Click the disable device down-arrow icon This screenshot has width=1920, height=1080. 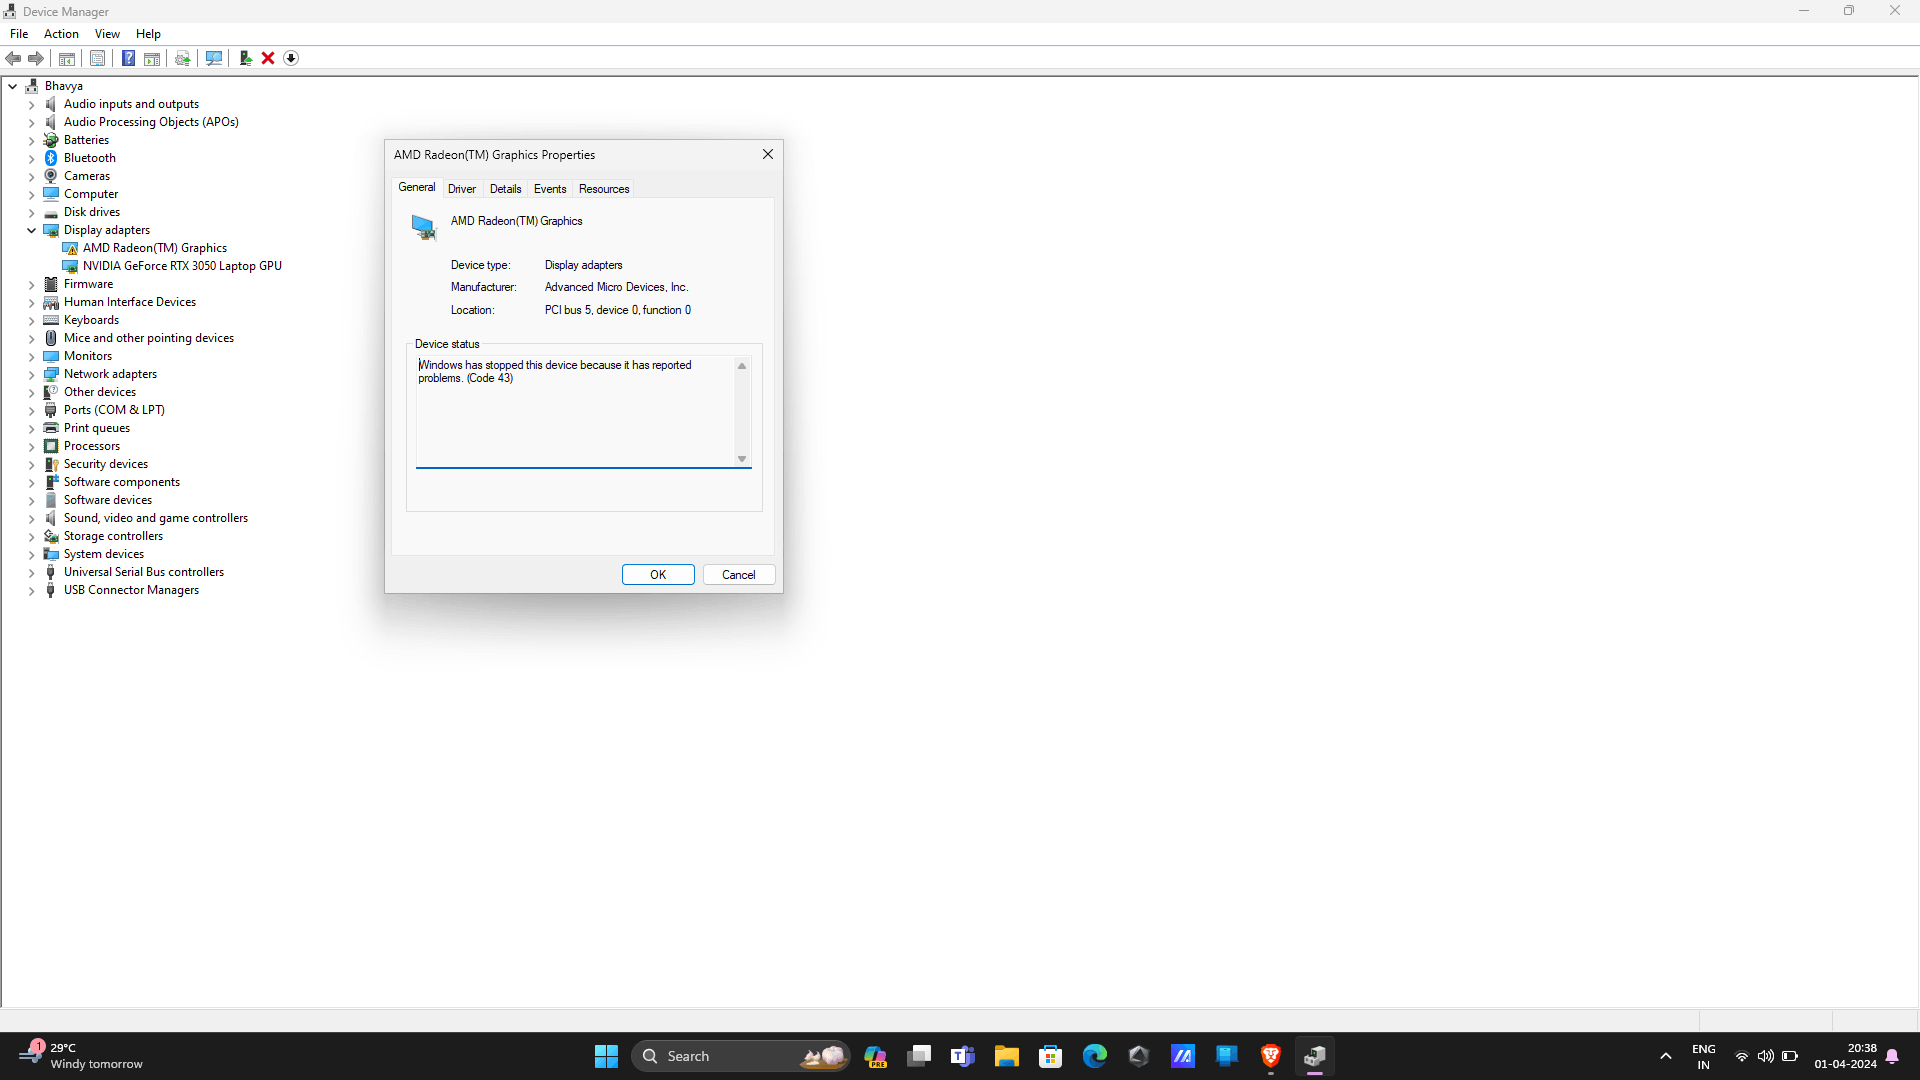(291, 58)
